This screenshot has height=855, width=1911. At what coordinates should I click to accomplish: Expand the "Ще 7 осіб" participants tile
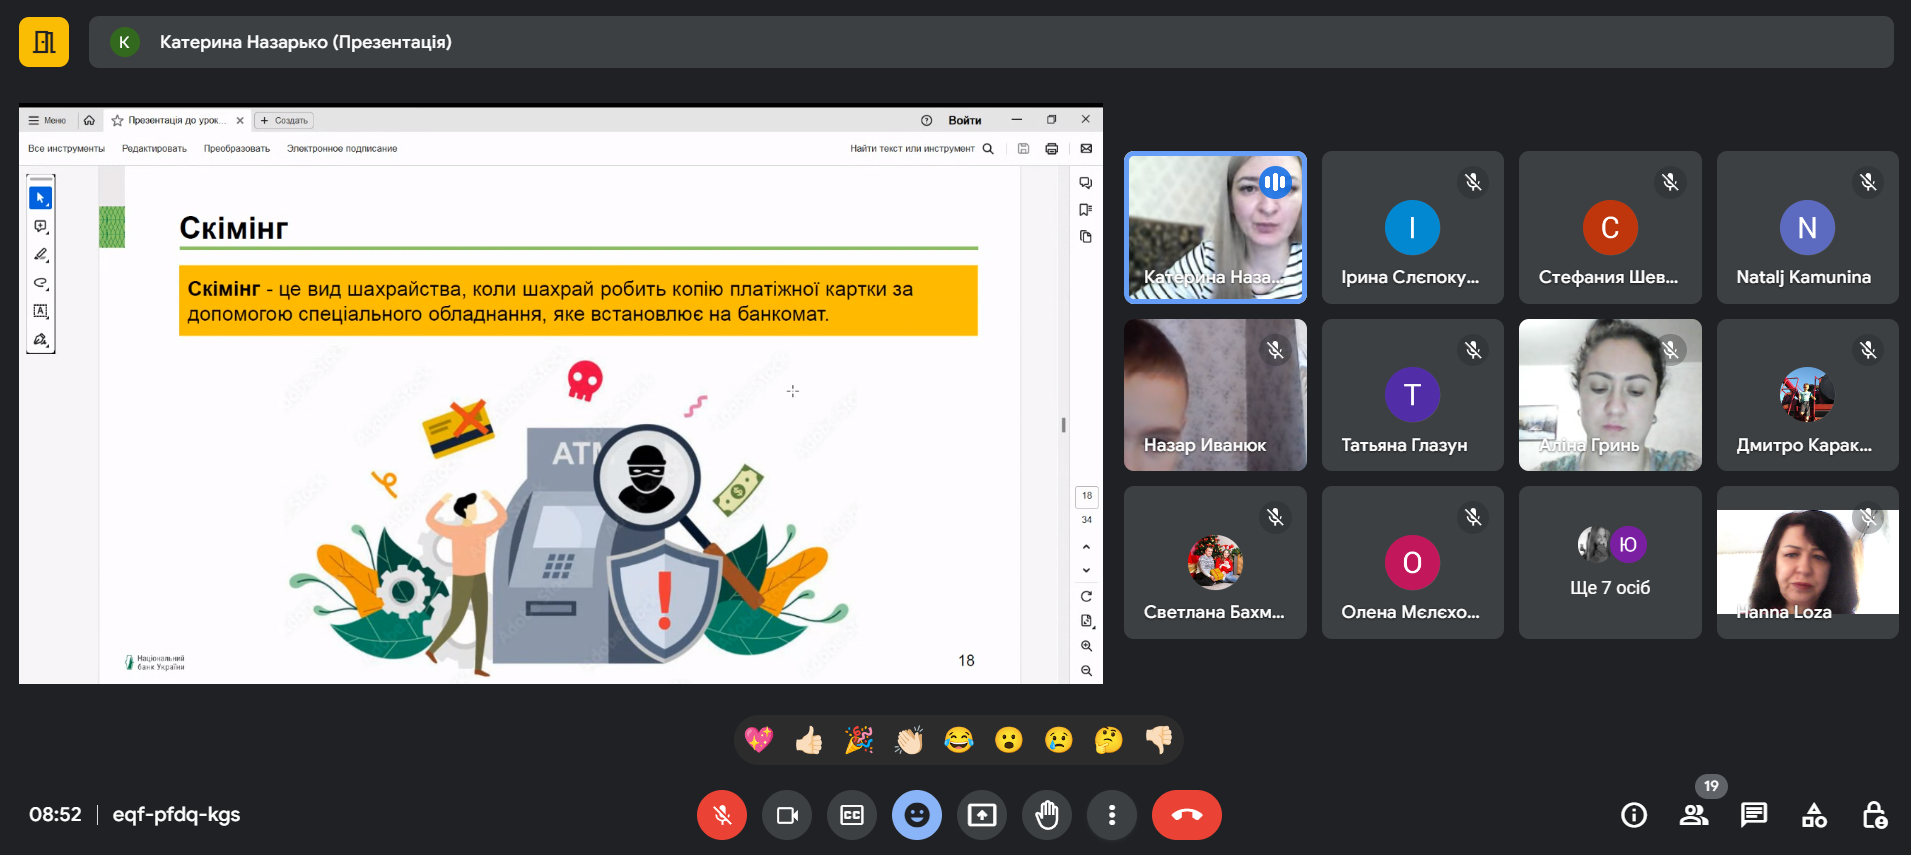[1610, 563]
